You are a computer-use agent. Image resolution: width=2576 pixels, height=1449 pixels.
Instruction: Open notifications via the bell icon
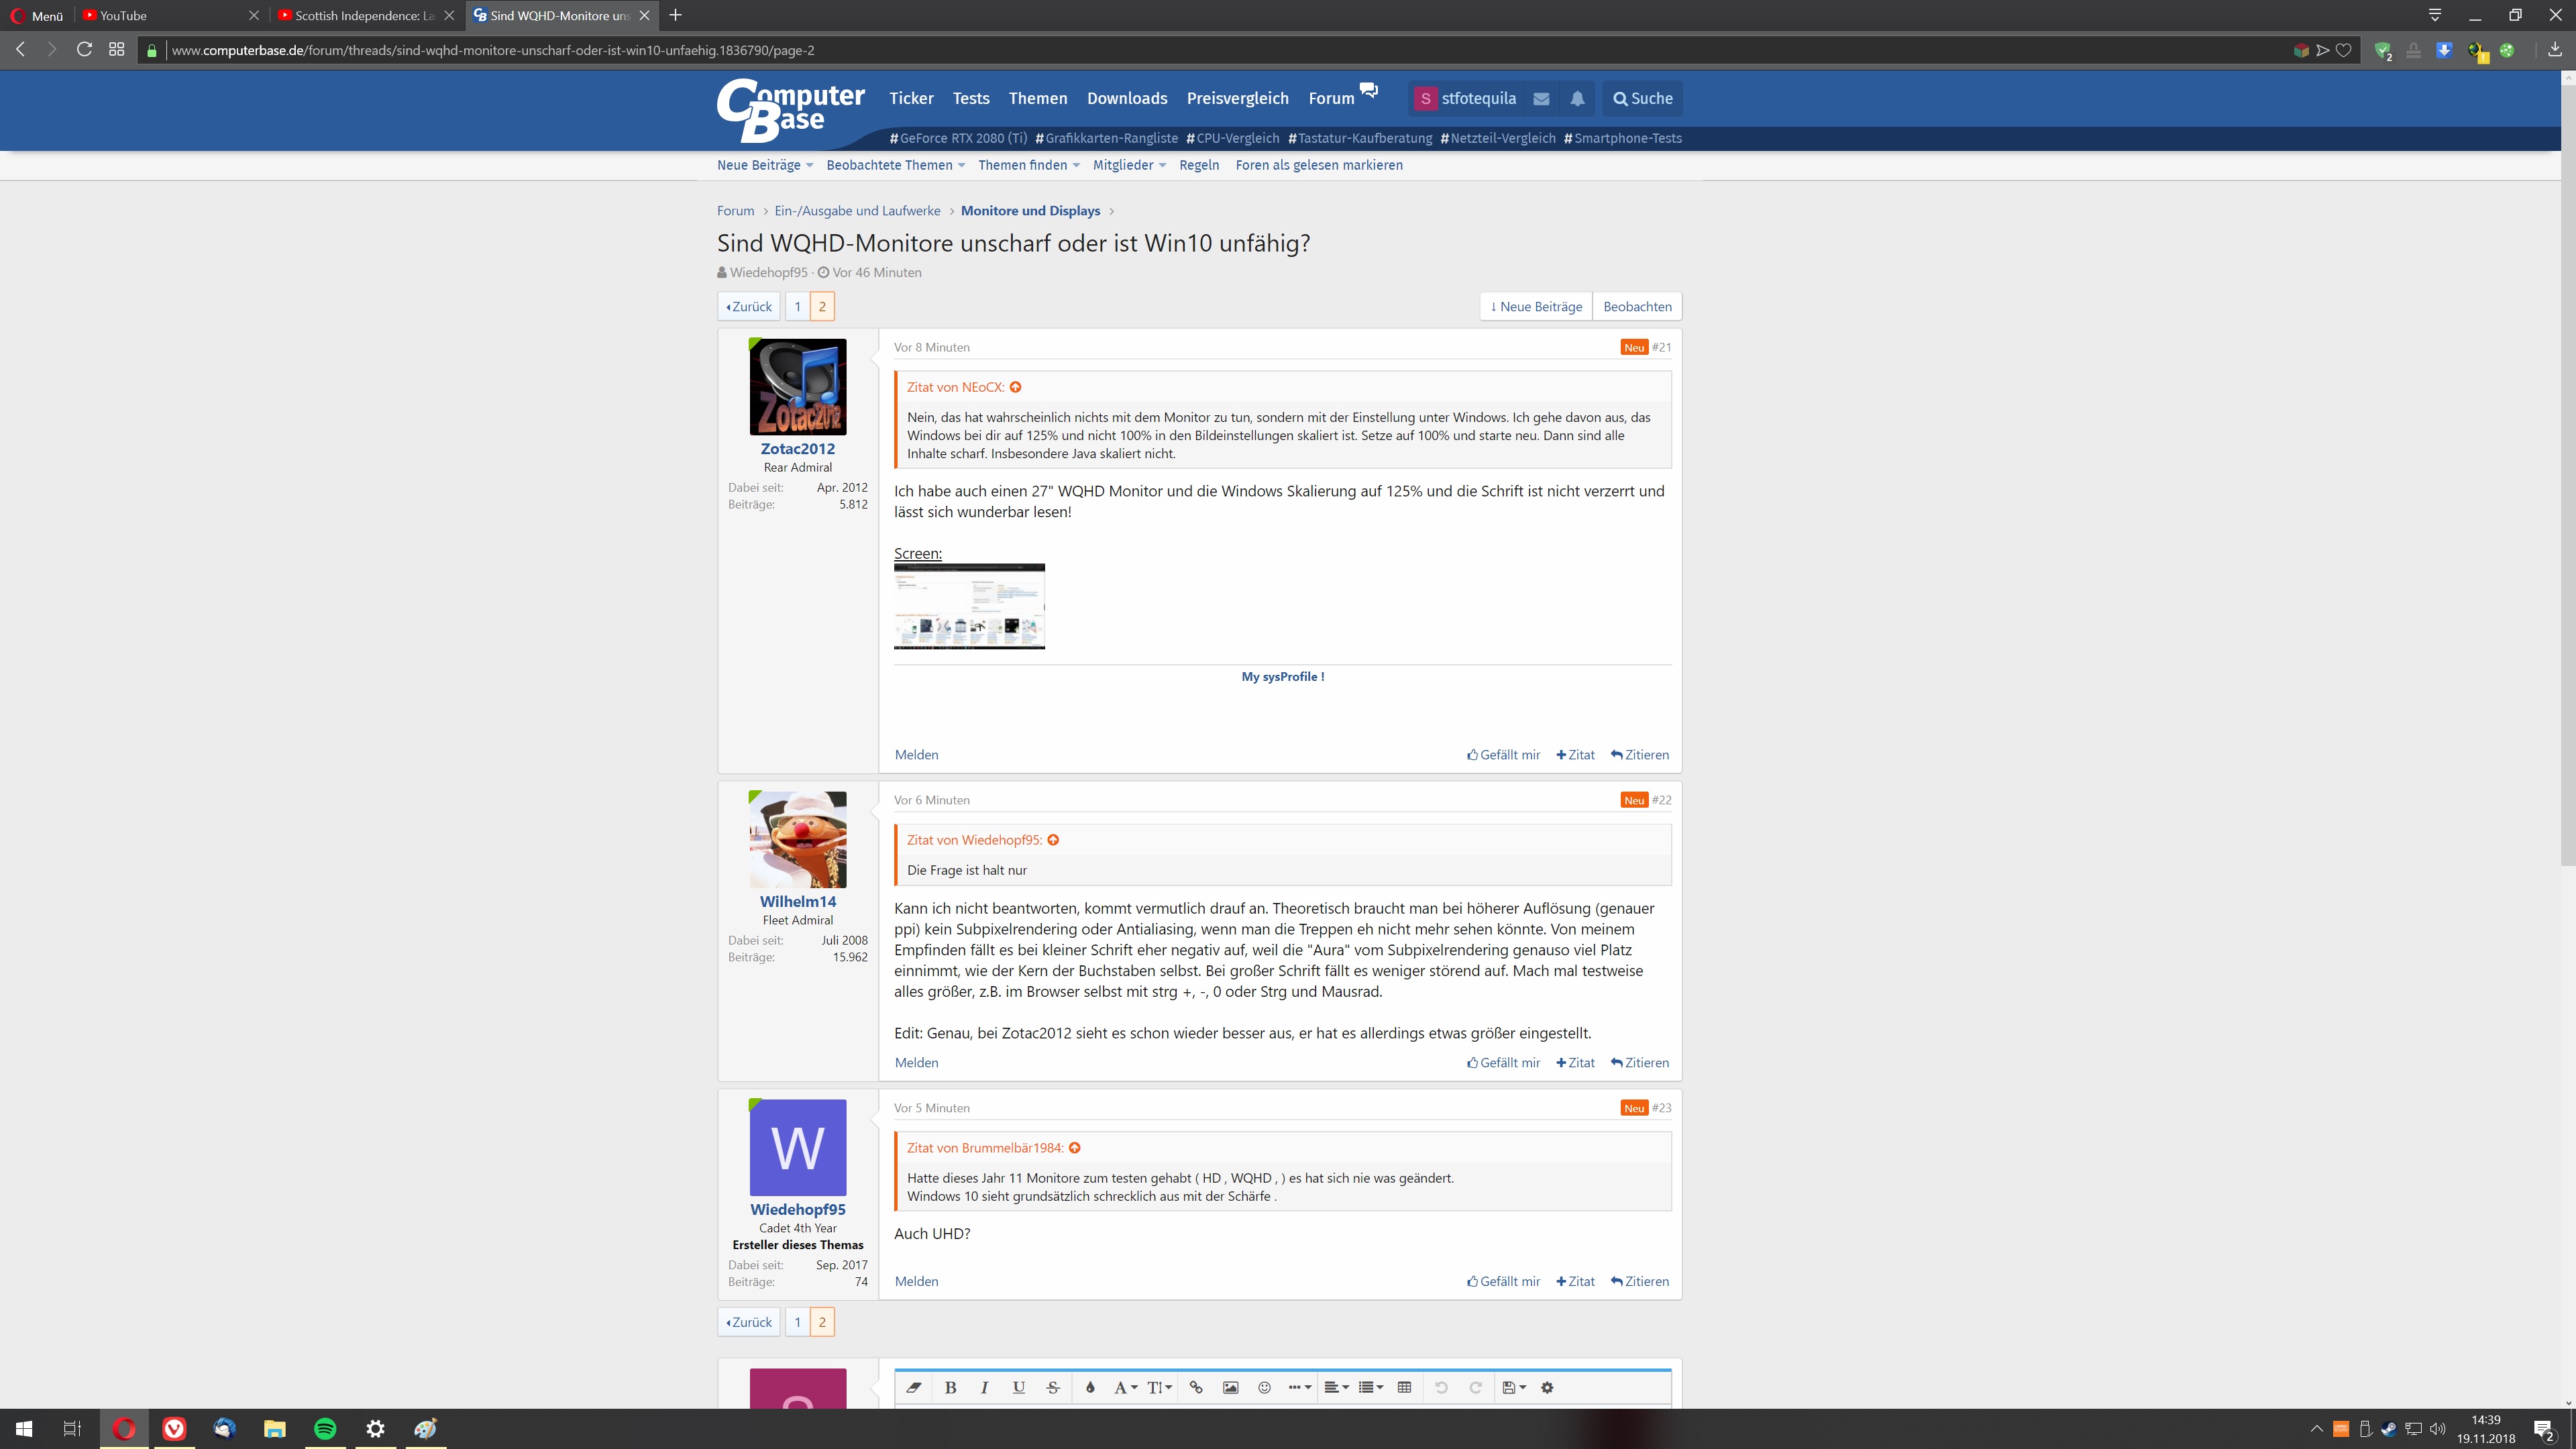point(1577,98)
